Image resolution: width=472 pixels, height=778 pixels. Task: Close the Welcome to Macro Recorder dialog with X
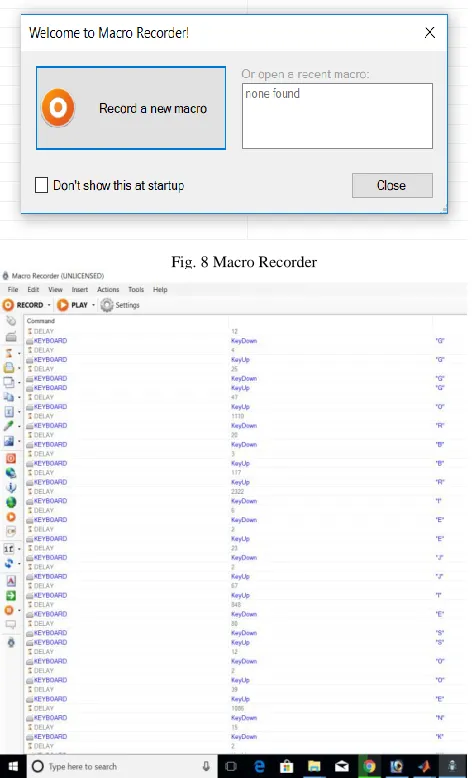pyautogui.click(x=430, y=33)
